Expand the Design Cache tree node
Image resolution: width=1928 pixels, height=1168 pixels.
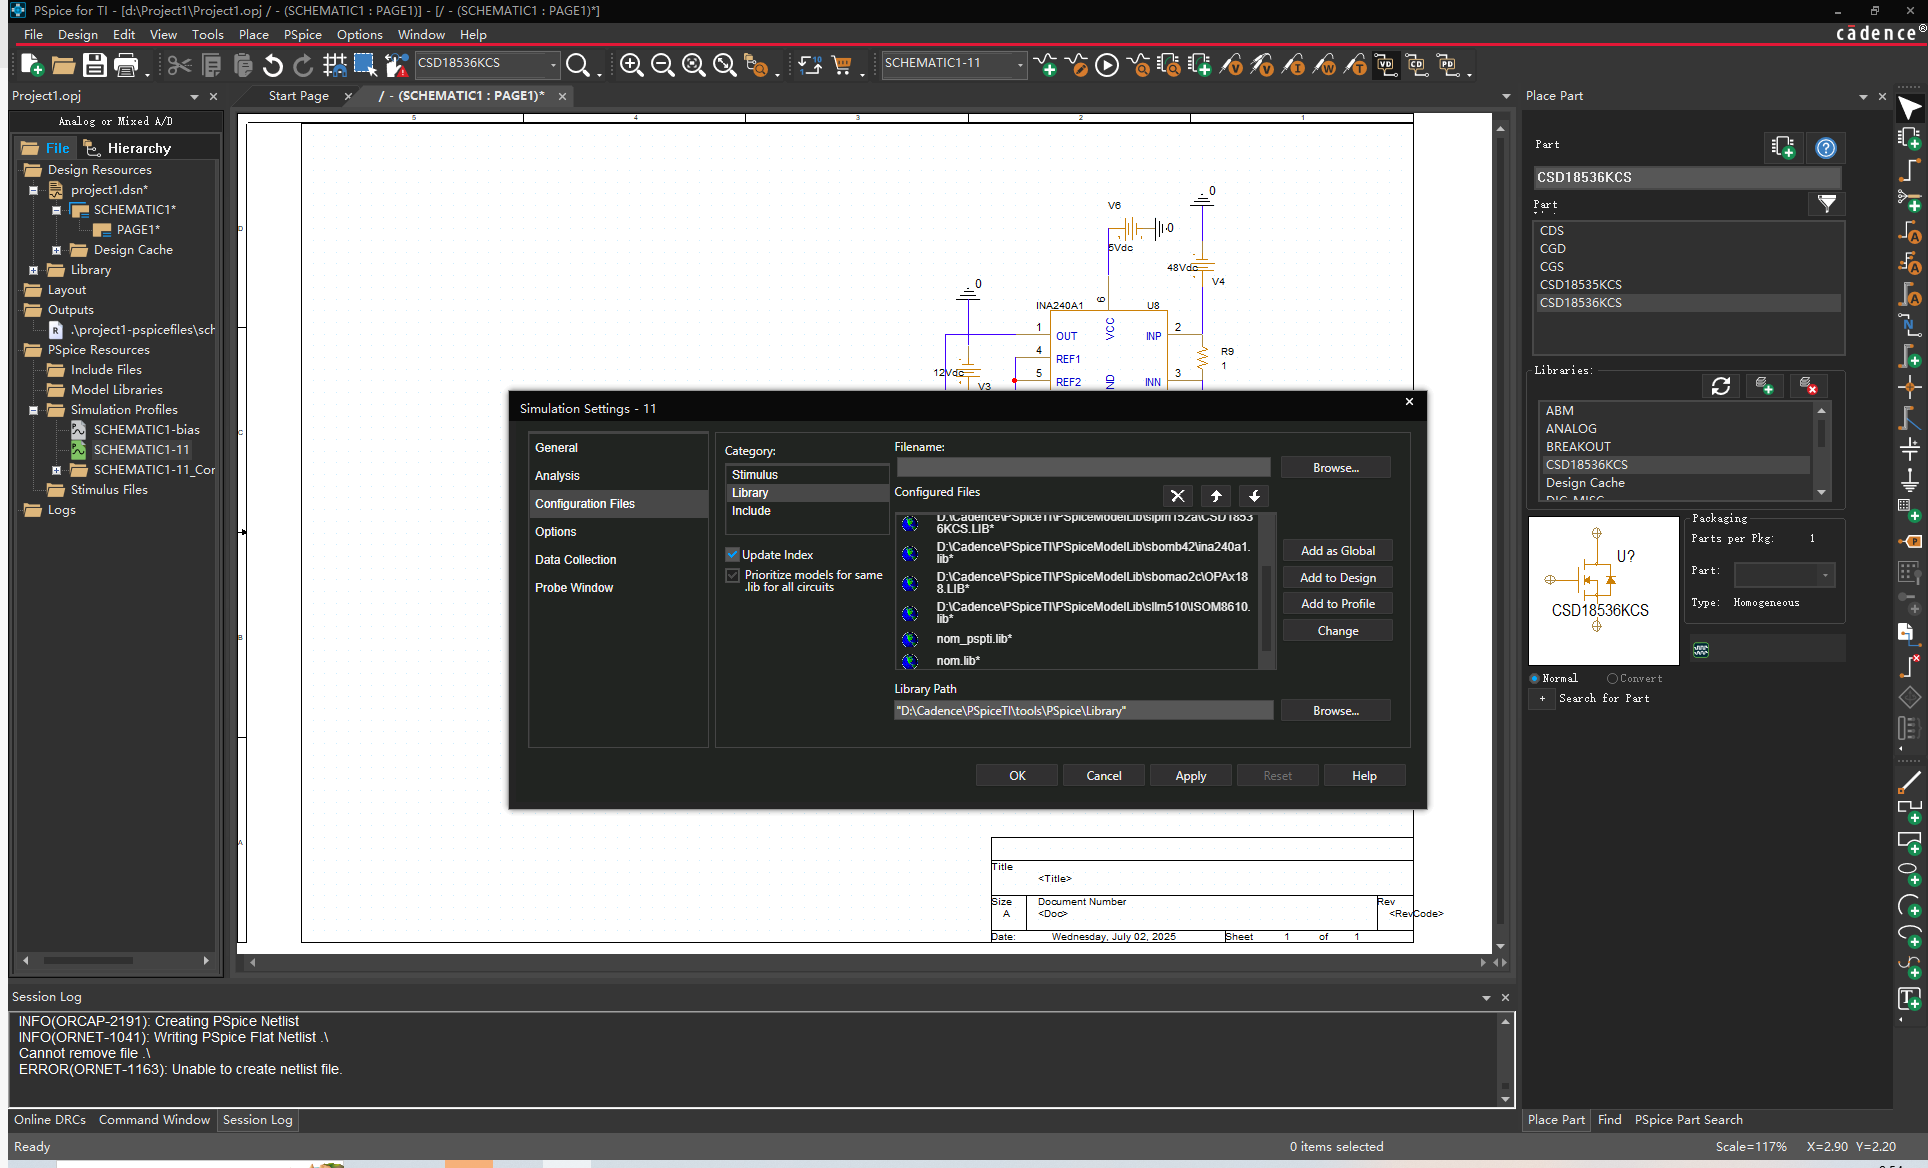pos(56,250)
